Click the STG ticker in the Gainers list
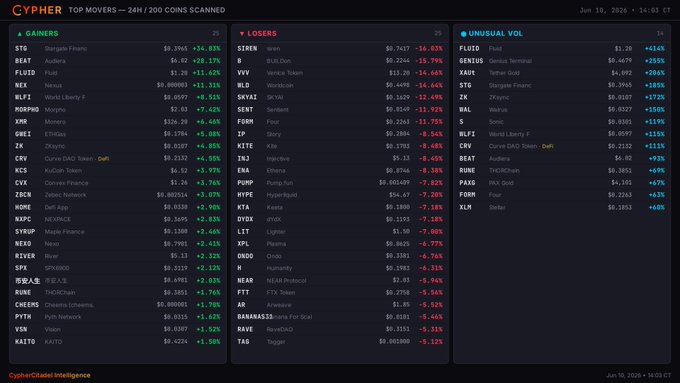The width and height of the screenshot is (680, 383). [x=21, y=49]
